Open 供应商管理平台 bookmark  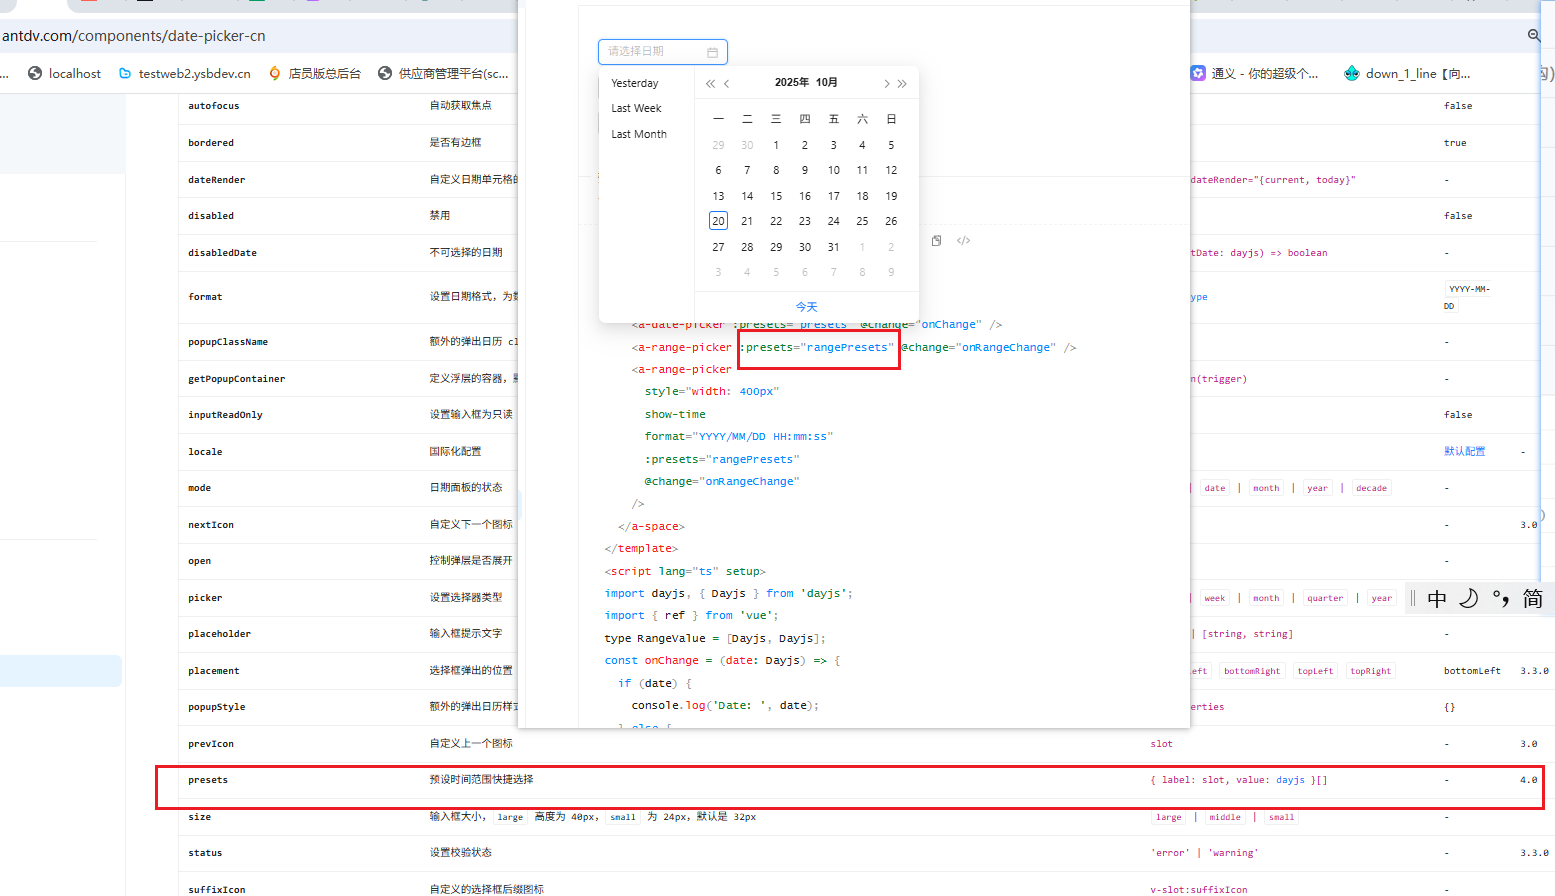[x=443, y=73]
